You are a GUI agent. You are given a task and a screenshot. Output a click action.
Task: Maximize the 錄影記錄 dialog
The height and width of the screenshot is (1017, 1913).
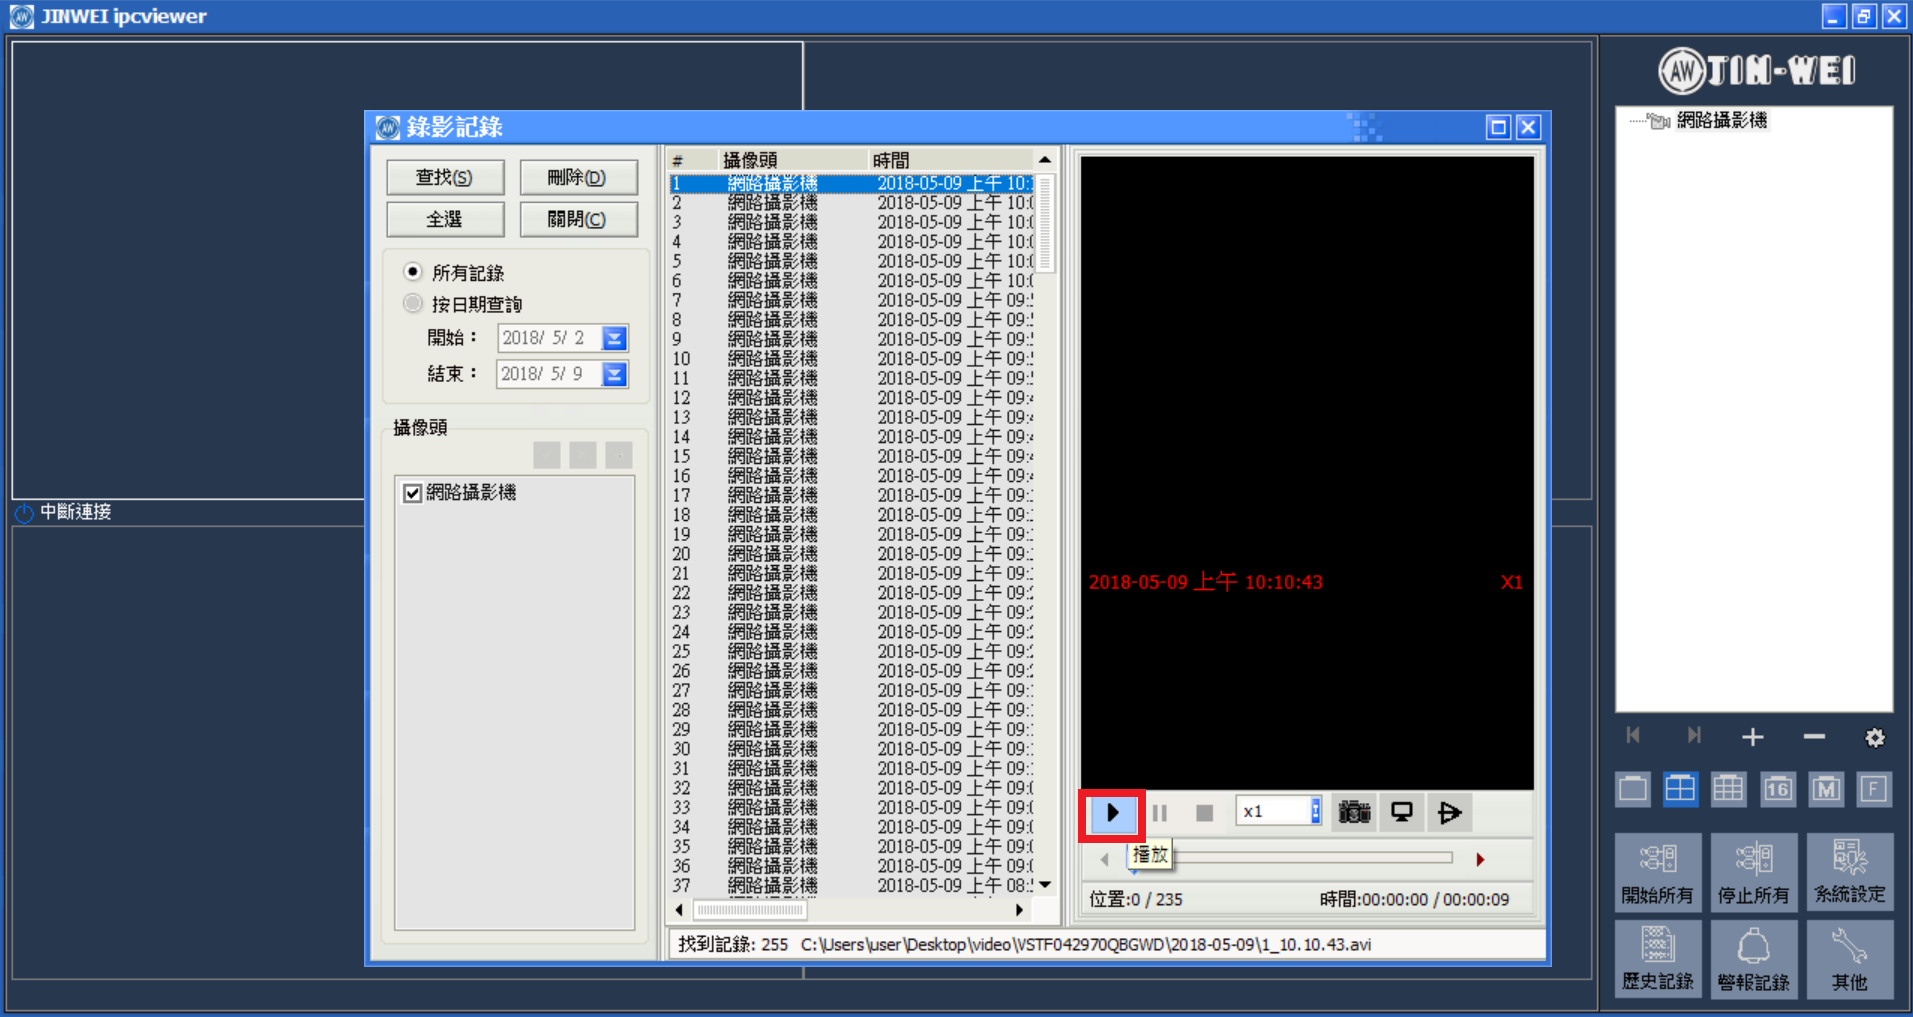tap(1497, 127)
